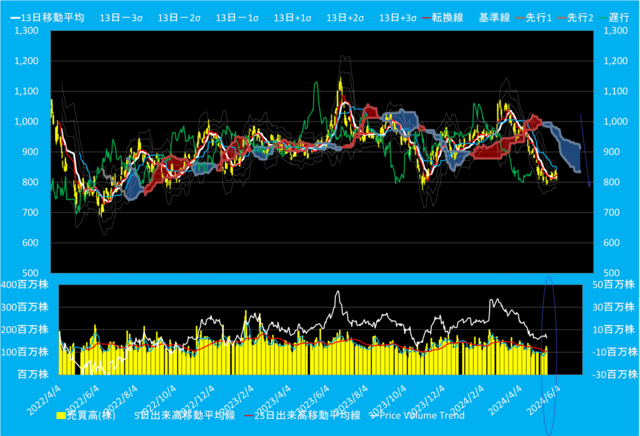The width and height of the screenshot is (640, 436).
Task: Click the 2022/4/4 date axis label
Action: pos(44,400)
